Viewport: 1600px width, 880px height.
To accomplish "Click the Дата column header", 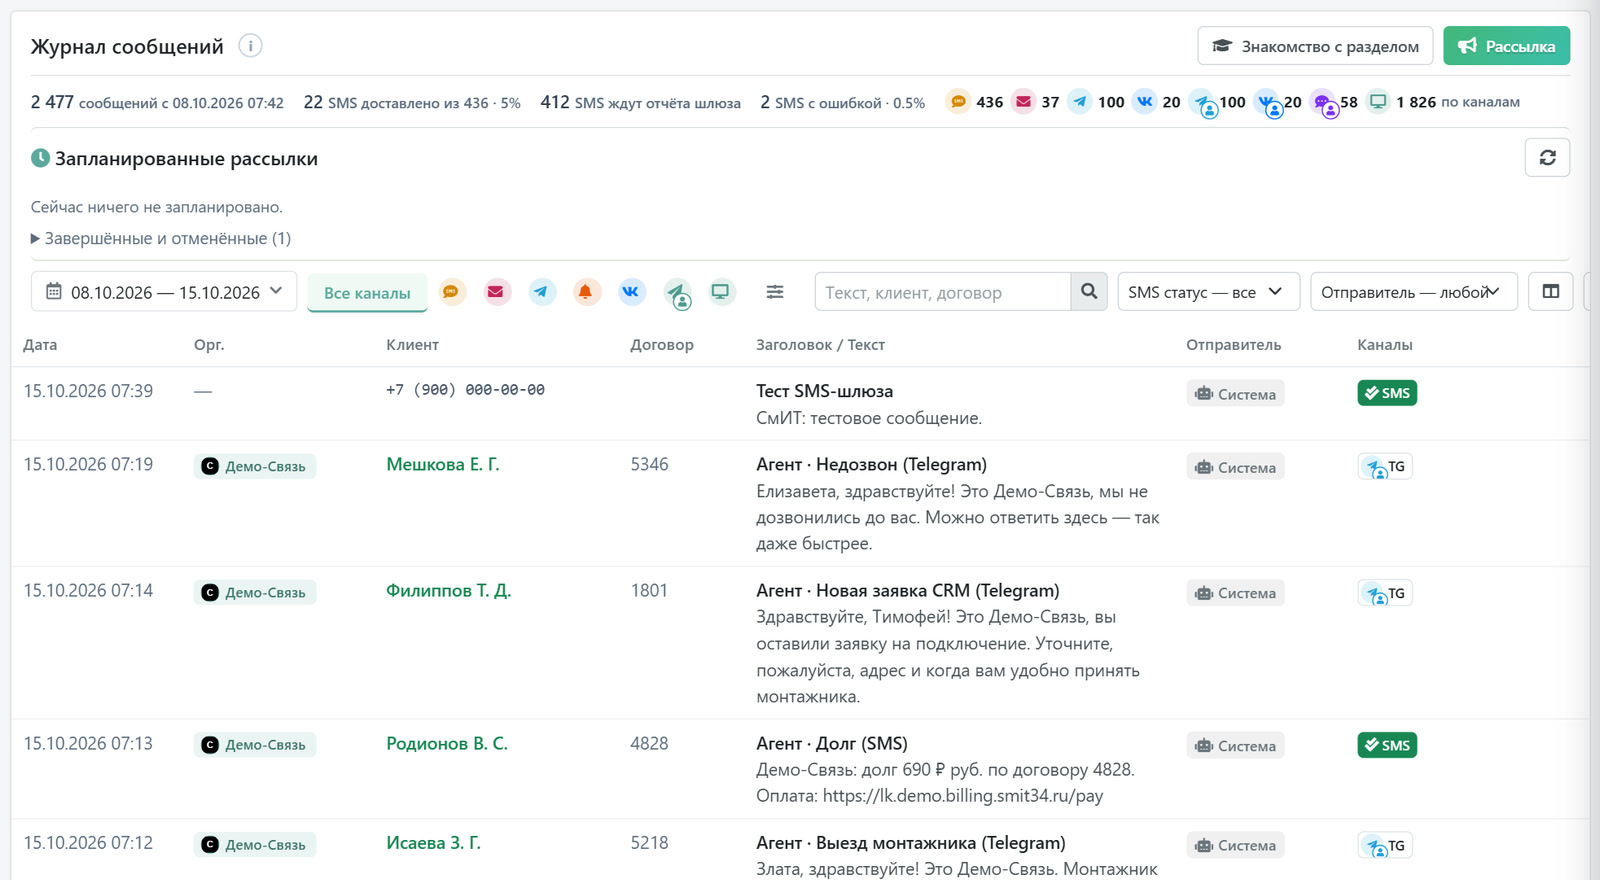I will [x=40, y=345].
